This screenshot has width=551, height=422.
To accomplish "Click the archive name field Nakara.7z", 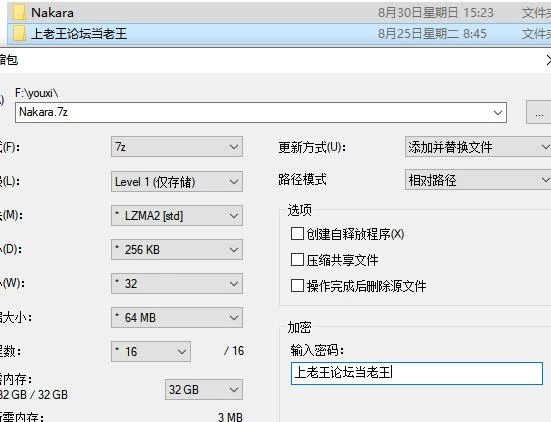I will click(x=261, y=112).
